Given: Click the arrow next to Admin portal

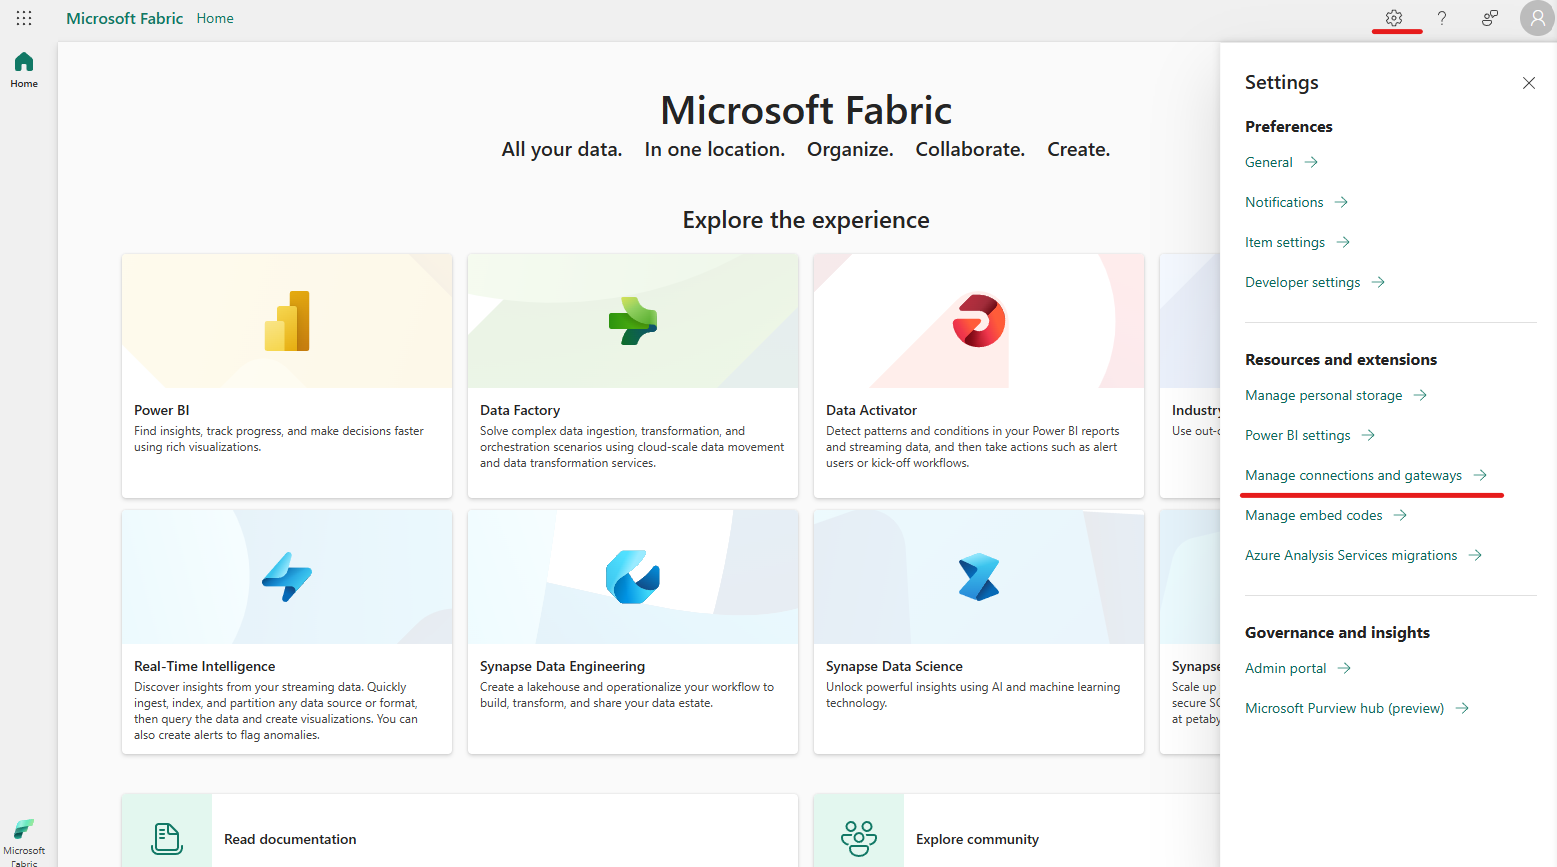Looking at the screenshot, I should pos(1344,668).
